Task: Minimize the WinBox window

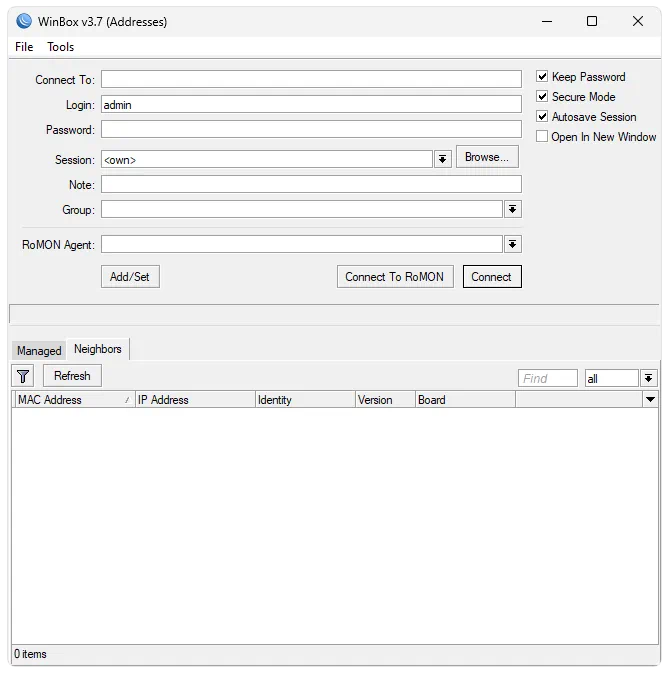Action: (x=547, y=21)
